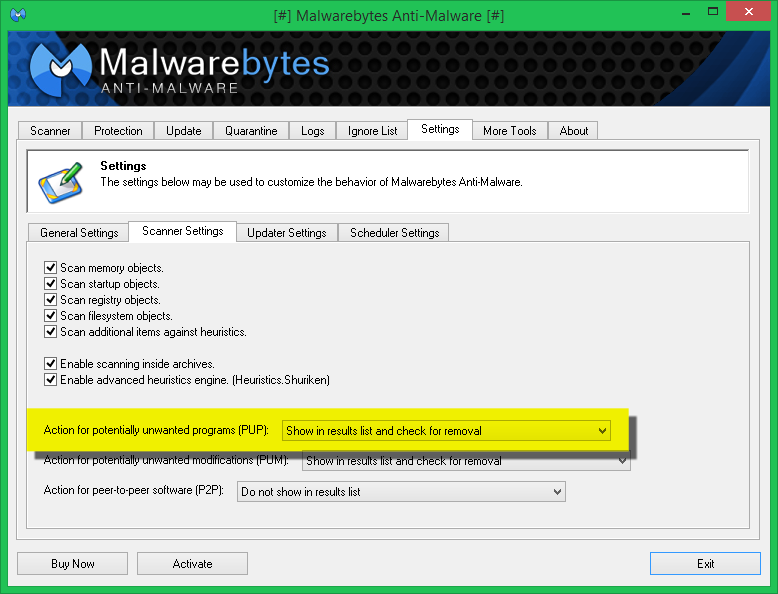The image size is (778, 594).
Task: Close the Malwarebytes window
Action: point(749,11)
